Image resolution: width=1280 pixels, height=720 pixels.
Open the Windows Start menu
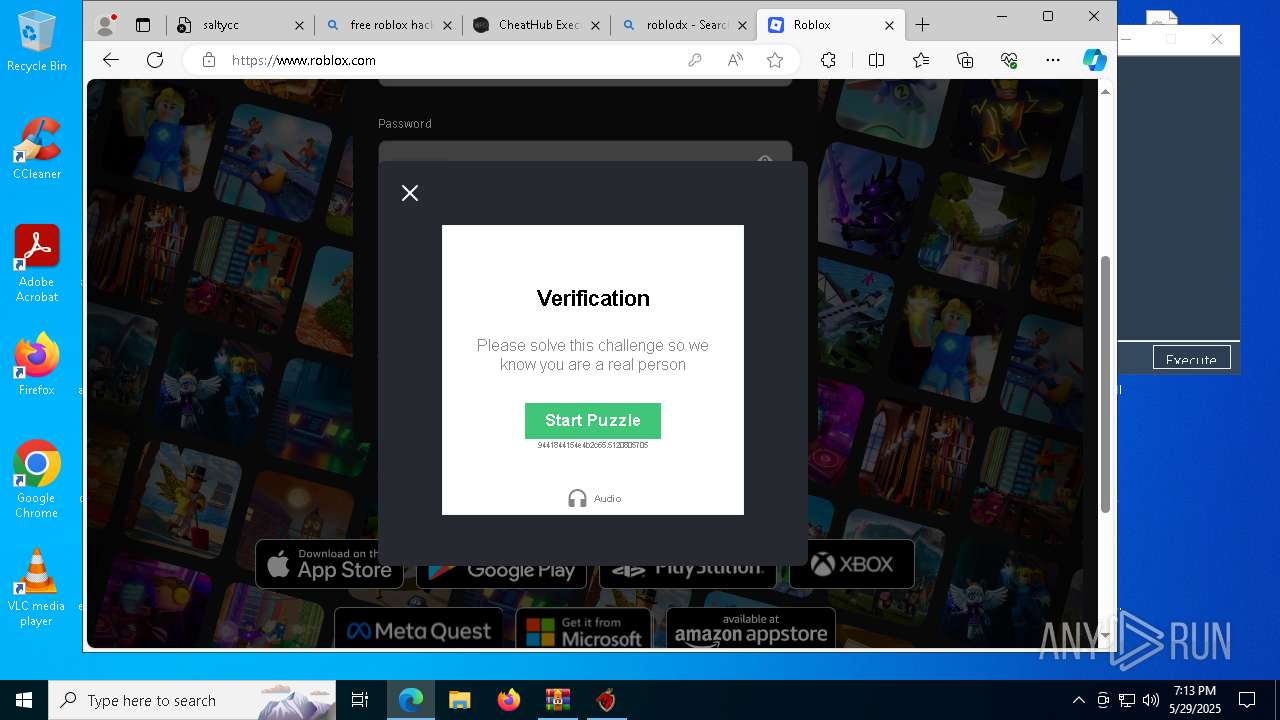pyautogui.click(x=24, y=700)
